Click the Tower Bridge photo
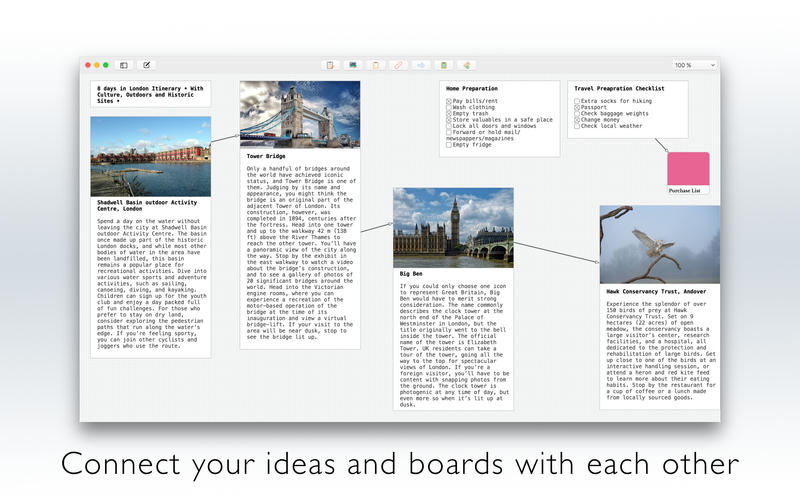This screenshot has width=800, height=500. [300, 114]
